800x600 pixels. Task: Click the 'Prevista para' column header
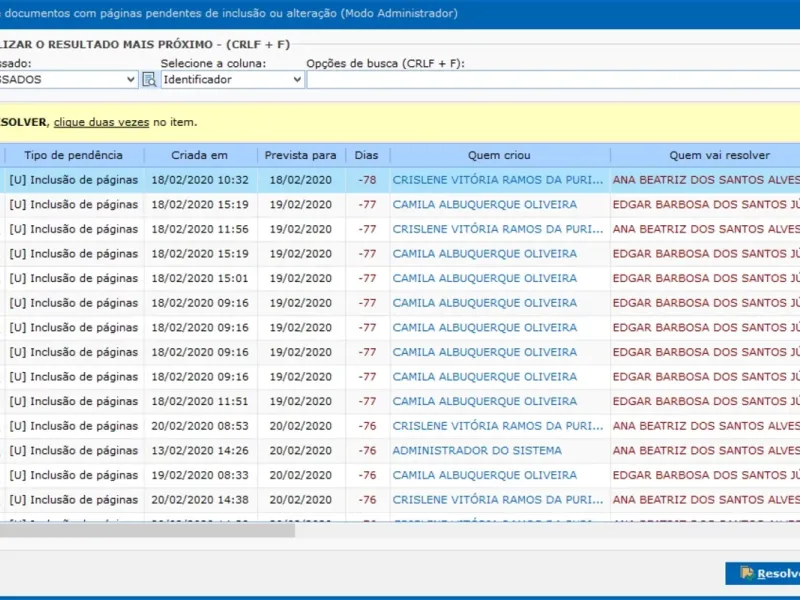pos(300,155)
